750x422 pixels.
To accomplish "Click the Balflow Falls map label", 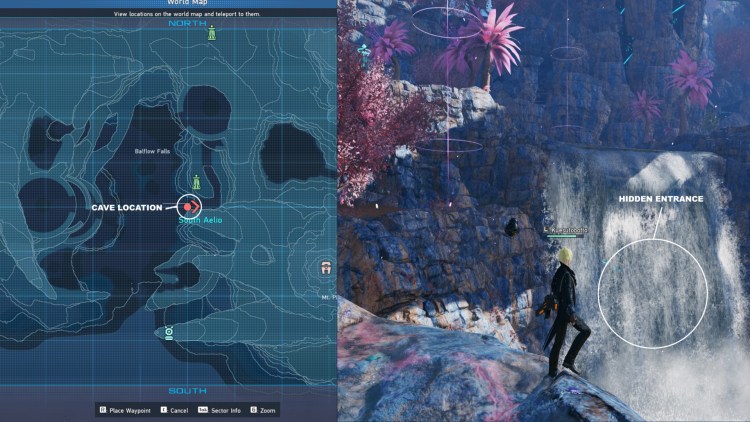I will [x=154, y=151].
